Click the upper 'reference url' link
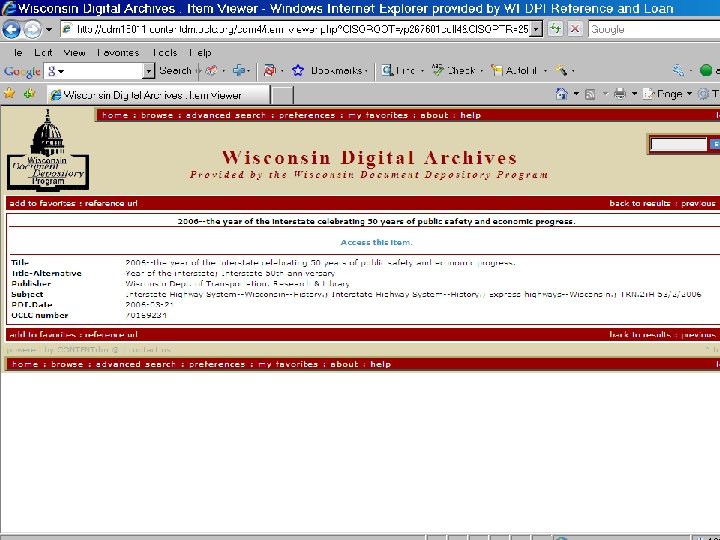 [x=111, y=203]
